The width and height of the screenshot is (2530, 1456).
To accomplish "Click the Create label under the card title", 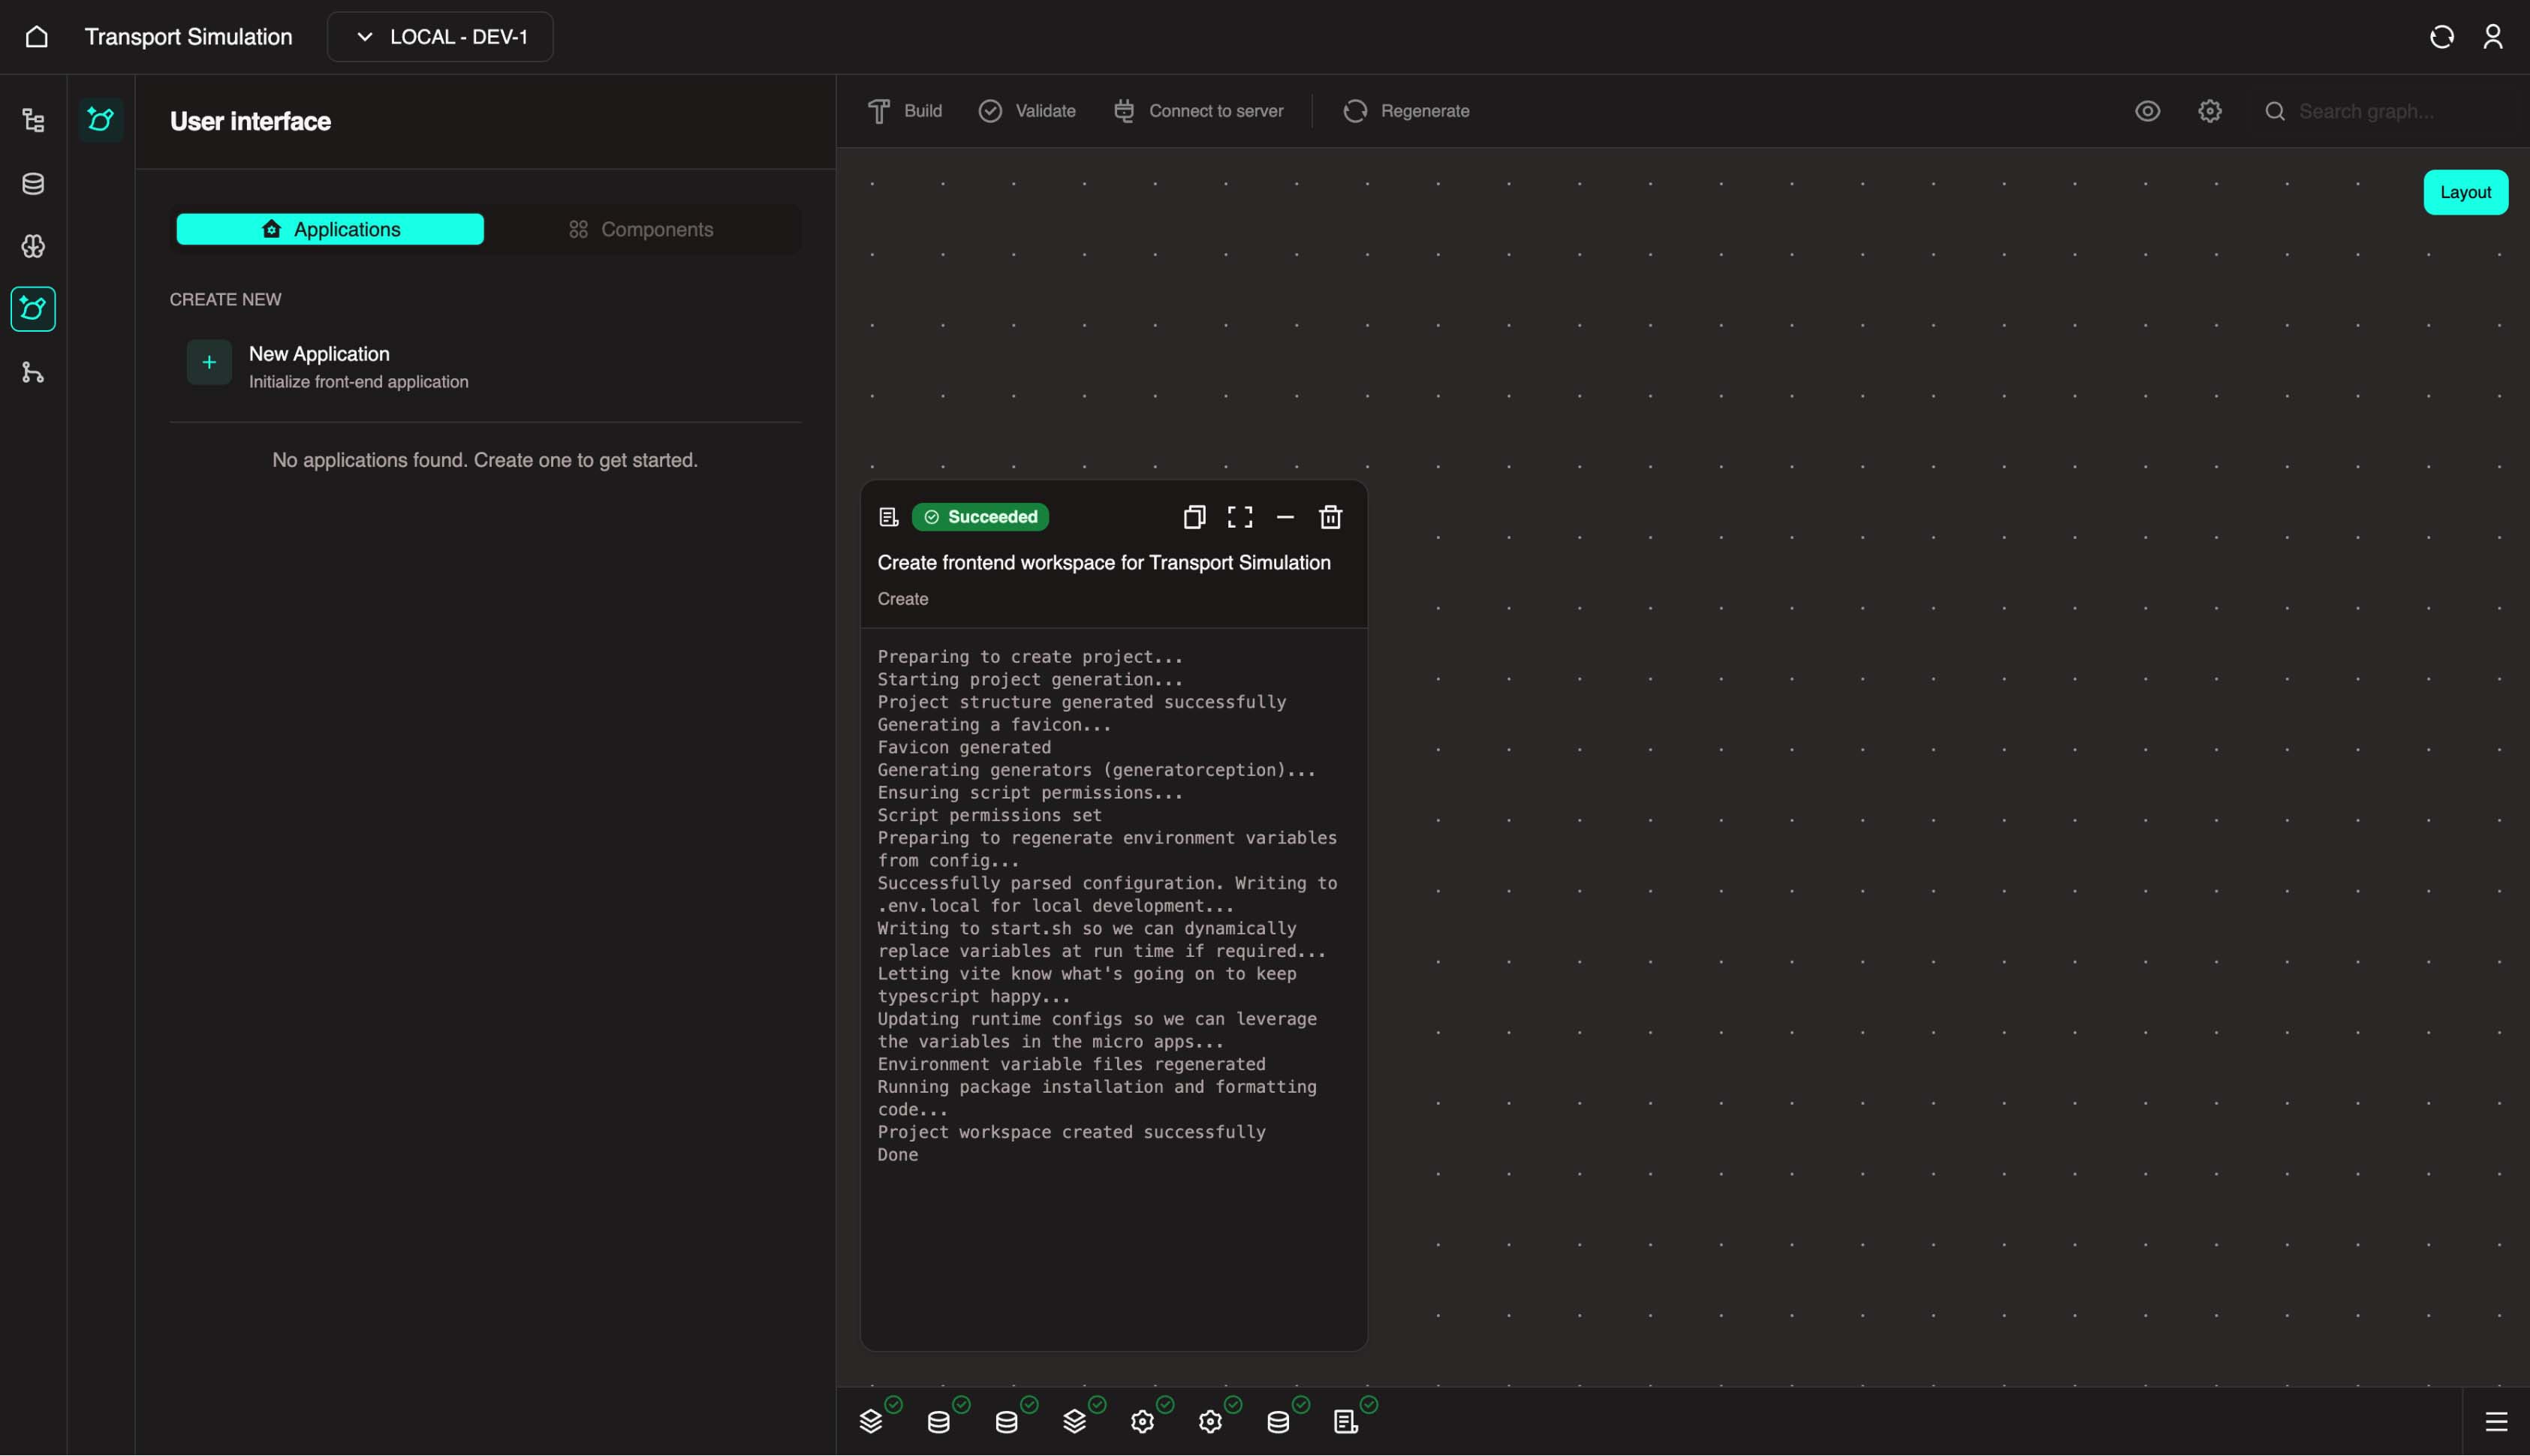I will click(903, 599).
